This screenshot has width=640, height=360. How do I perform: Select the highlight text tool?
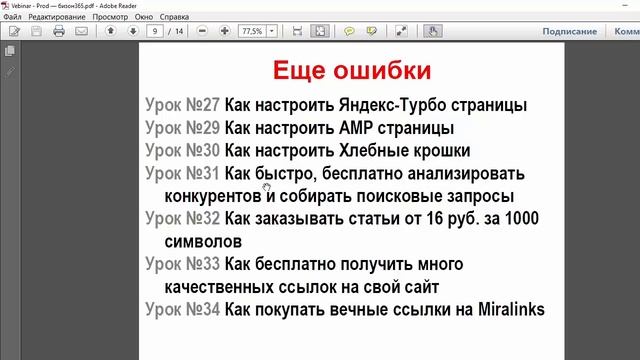371,31
